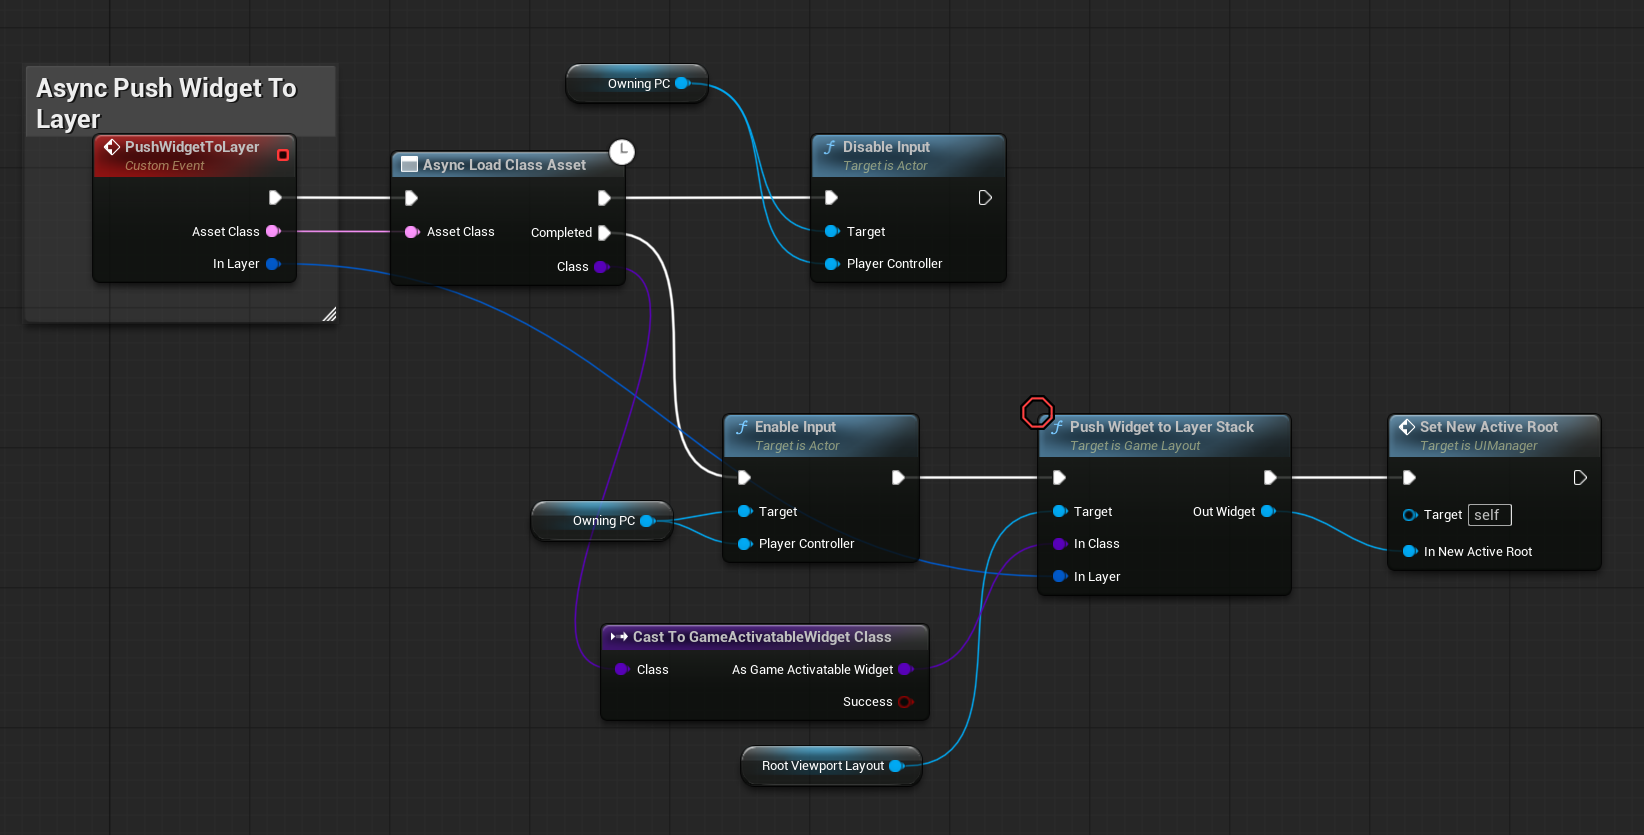
Task: Click the function icon on Enable Input node
Action: tap(742, 427)
